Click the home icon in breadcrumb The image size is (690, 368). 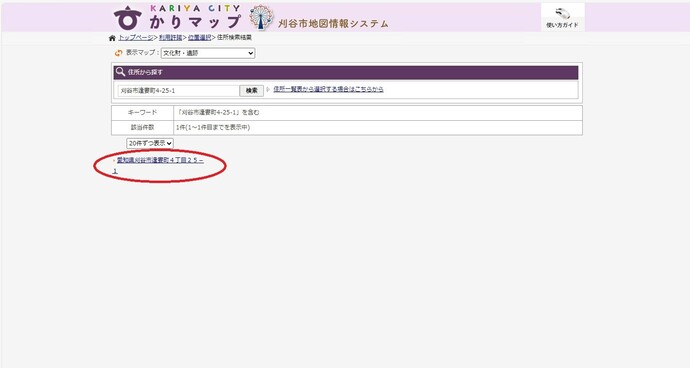pyautogui.click(x=112, y=38)
